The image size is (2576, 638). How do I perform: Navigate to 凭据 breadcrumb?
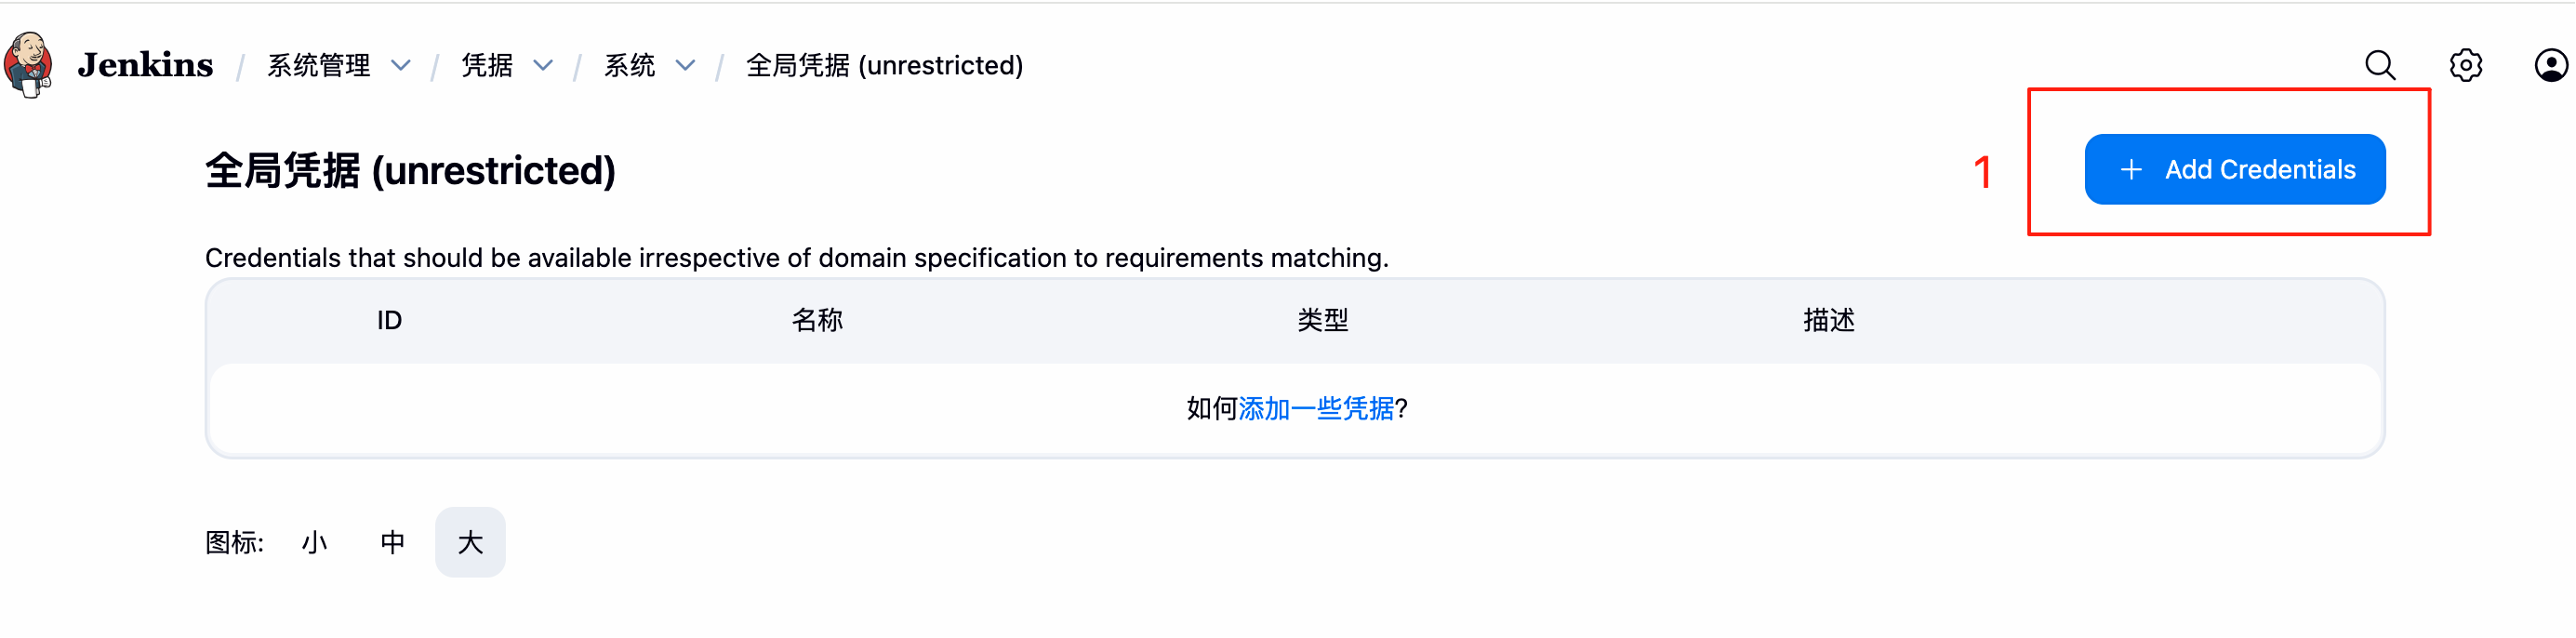[x=487, y=66]
